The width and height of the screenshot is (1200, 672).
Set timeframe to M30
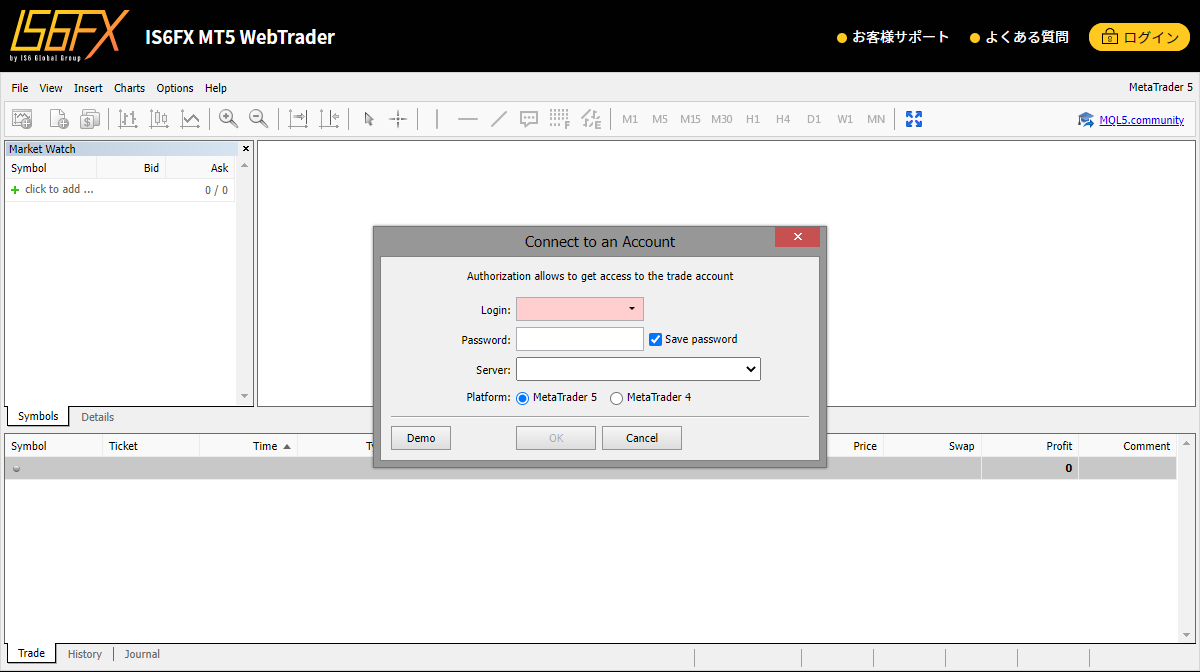pos(722,119)
